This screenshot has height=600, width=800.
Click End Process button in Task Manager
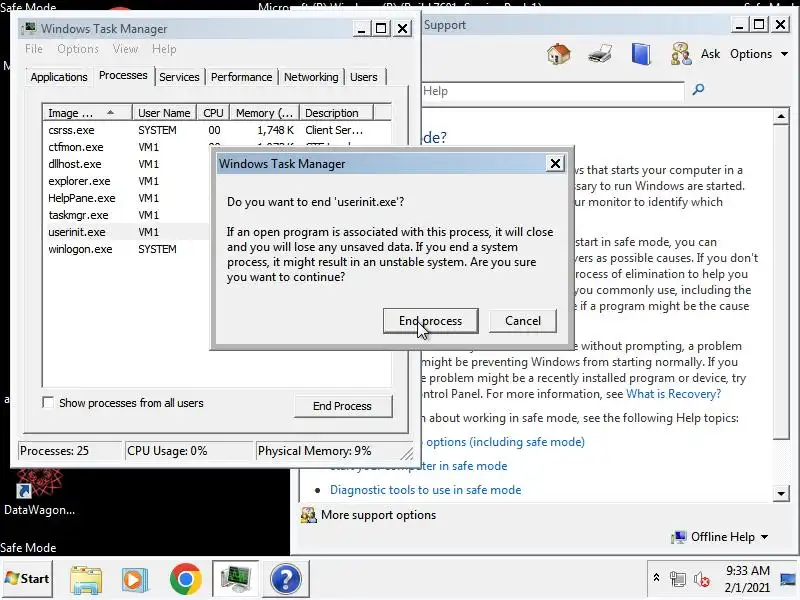tap(342, 406)
